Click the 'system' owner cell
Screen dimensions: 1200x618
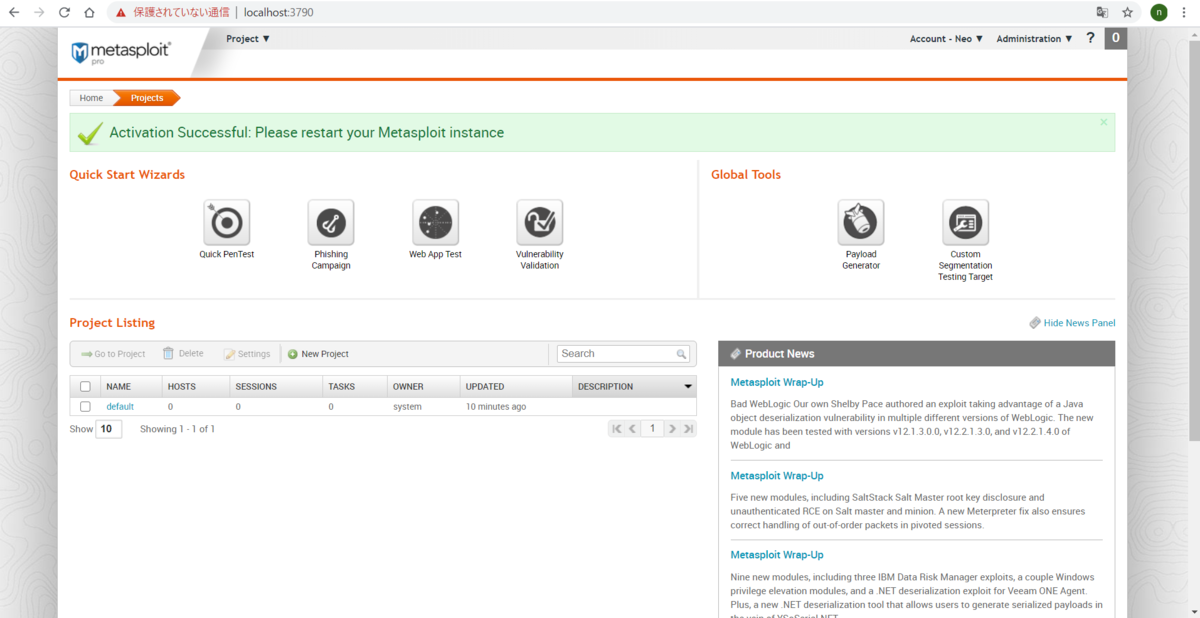pos(407,407)
